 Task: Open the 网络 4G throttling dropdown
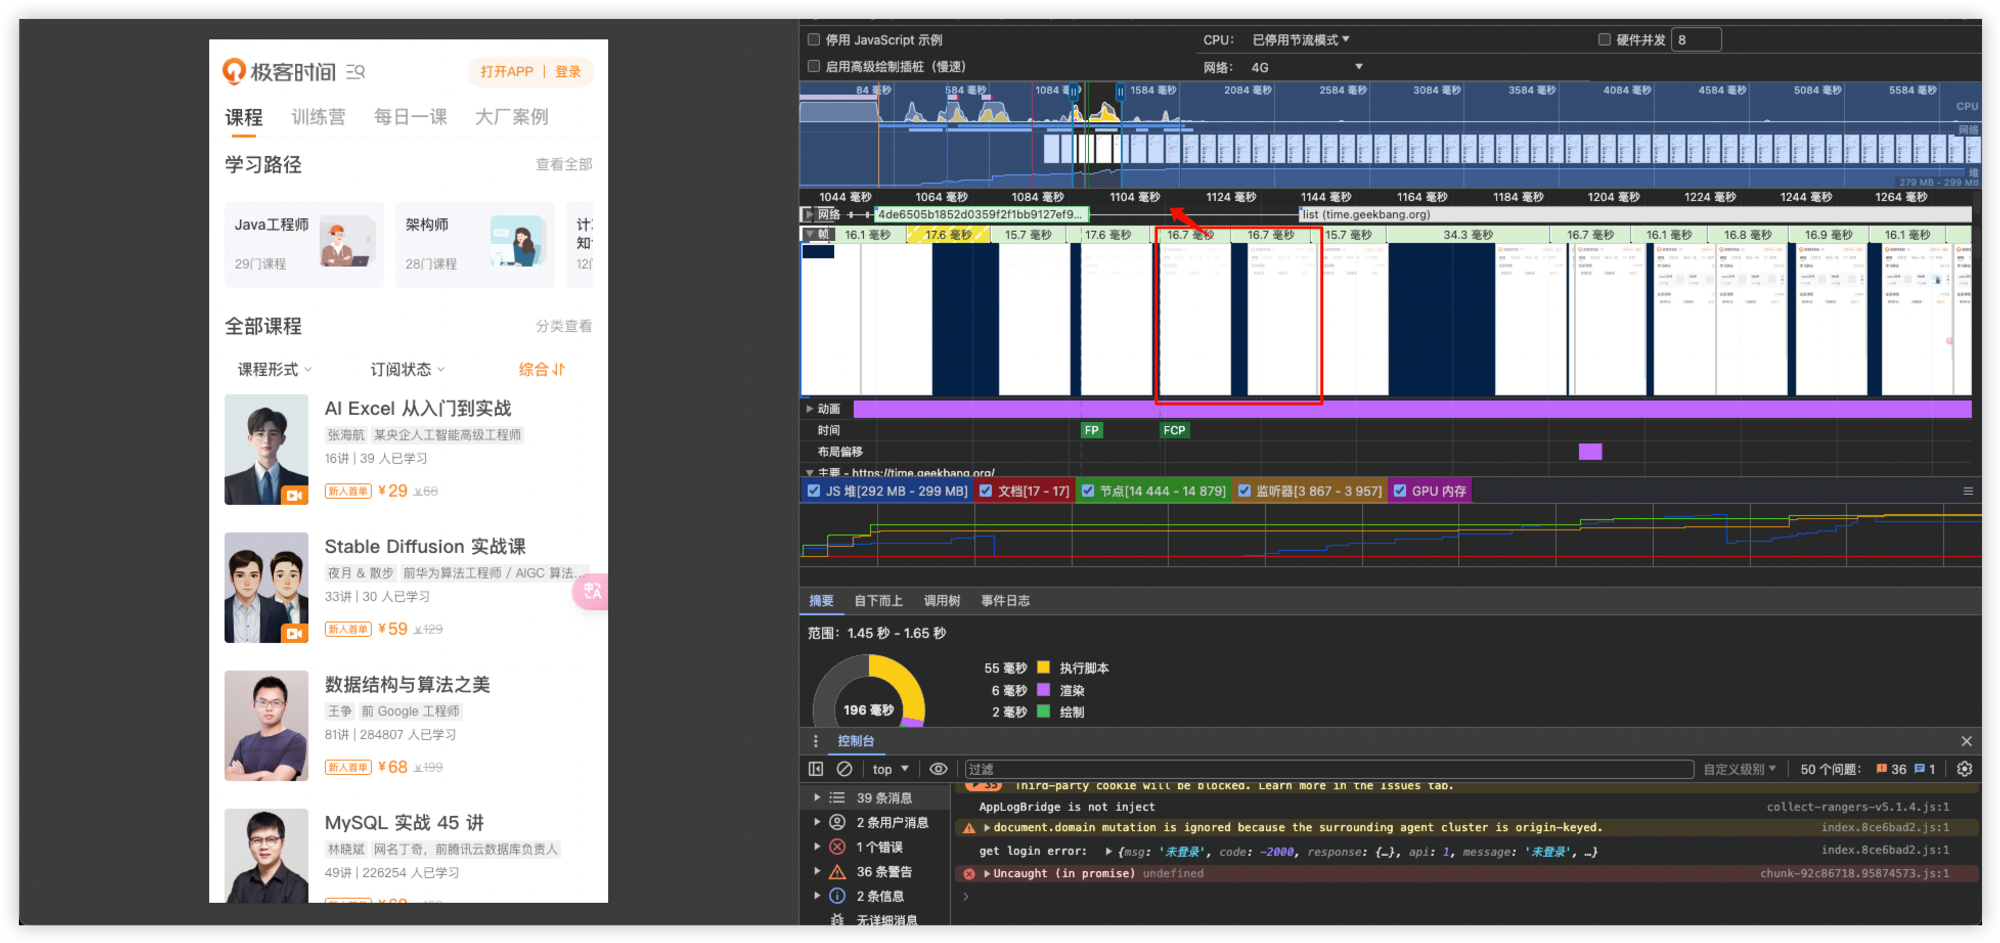tap(1307, 67)
